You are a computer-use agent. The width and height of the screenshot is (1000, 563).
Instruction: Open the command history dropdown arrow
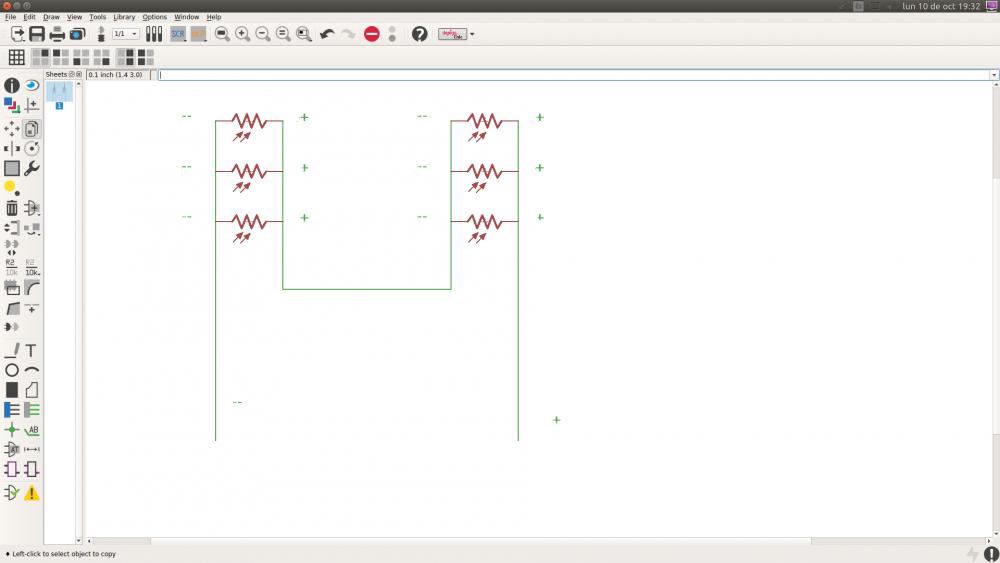point(994,75)
